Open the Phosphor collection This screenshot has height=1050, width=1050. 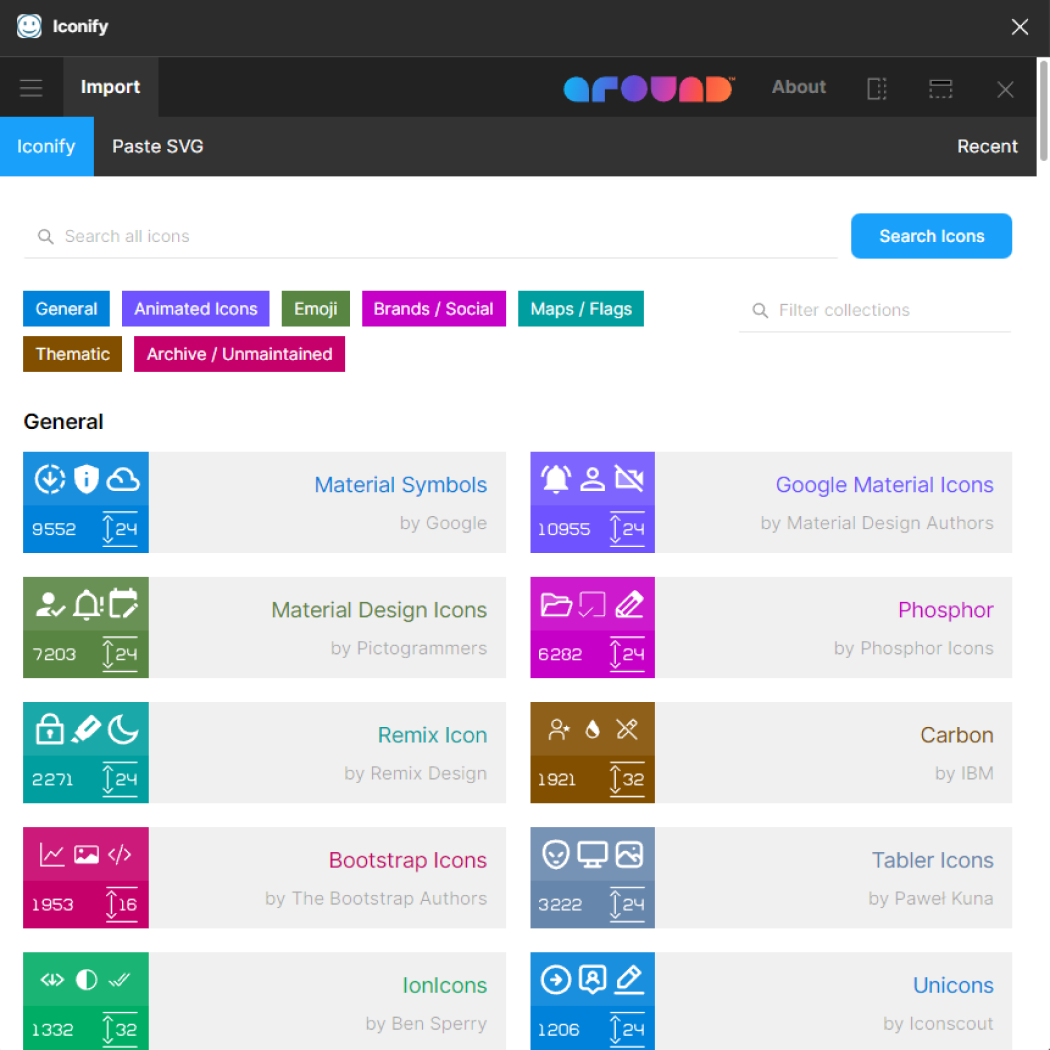coord(771,627)
